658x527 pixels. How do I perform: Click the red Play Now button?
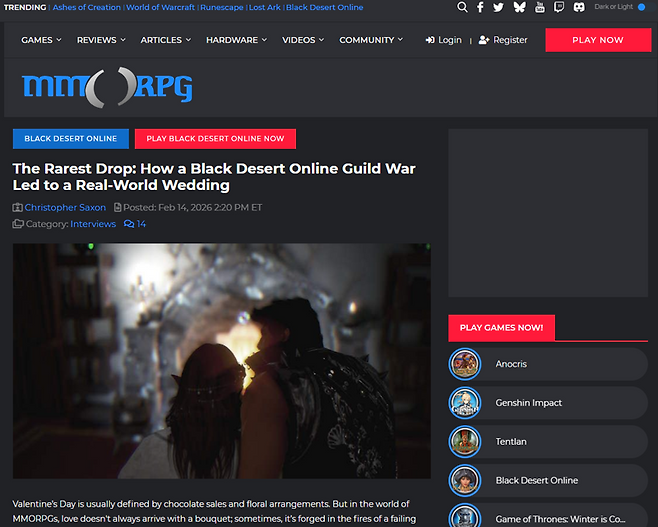point(597,40)
